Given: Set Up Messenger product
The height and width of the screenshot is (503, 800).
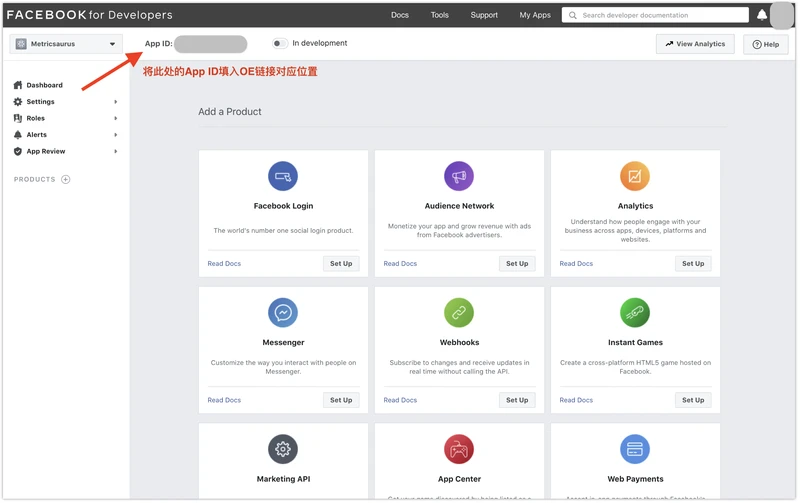Looking at the screenshot, I should (341, 400).
